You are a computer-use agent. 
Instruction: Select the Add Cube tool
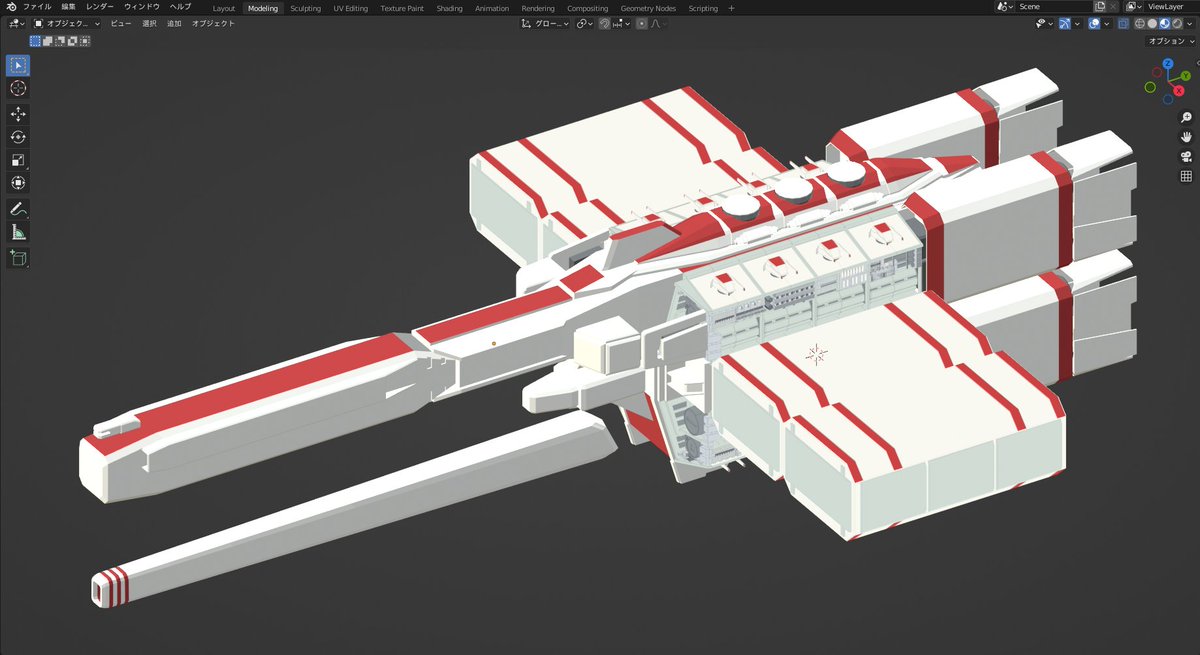click(18, 258)
